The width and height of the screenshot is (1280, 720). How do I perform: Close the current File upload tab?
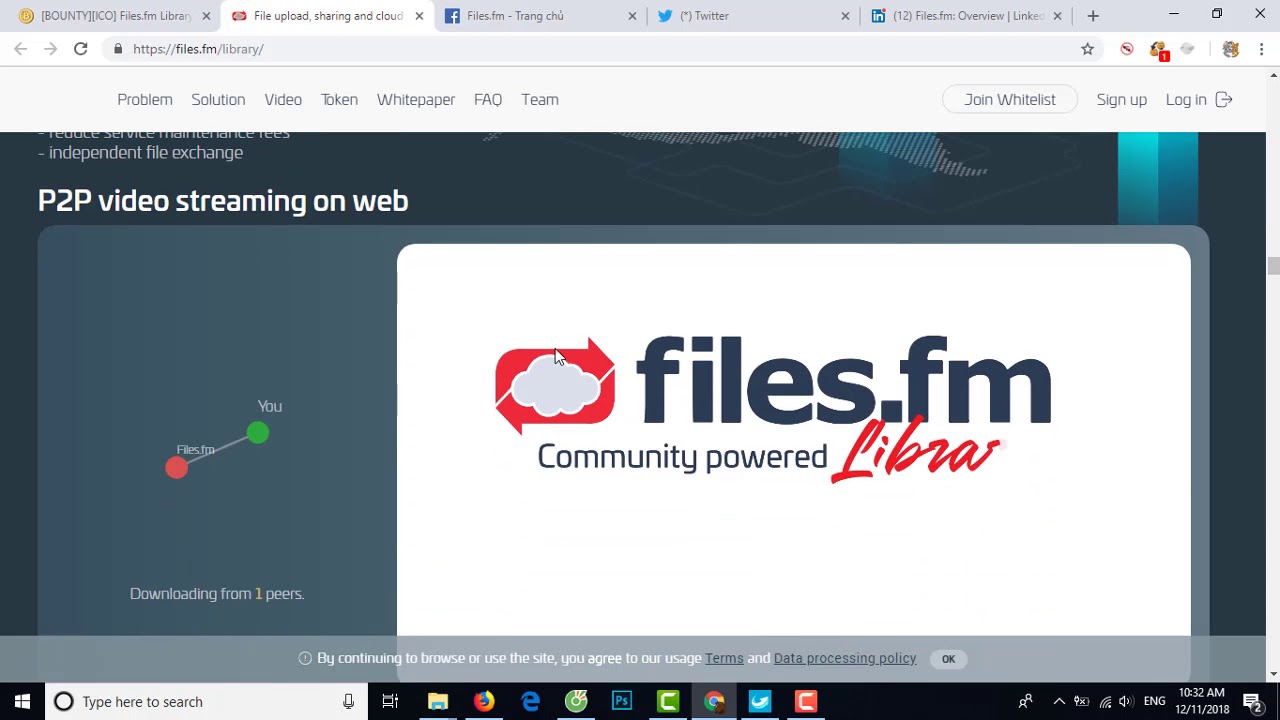point(419,16)
